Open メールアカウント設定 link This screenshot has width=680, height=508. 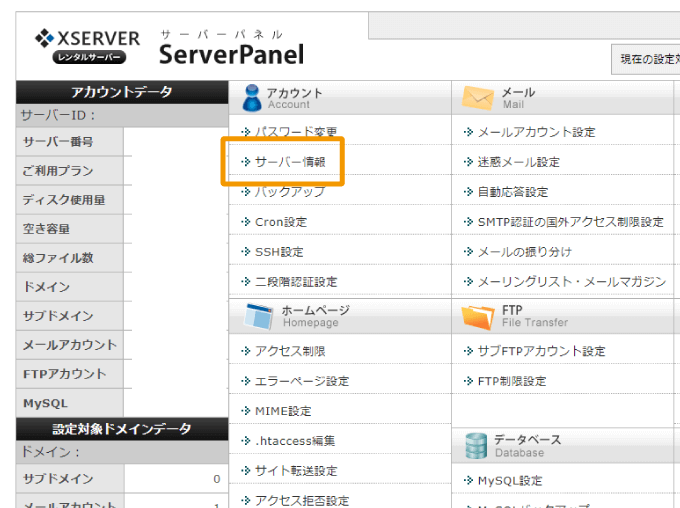pyautogui.click(x=536, y=132)
